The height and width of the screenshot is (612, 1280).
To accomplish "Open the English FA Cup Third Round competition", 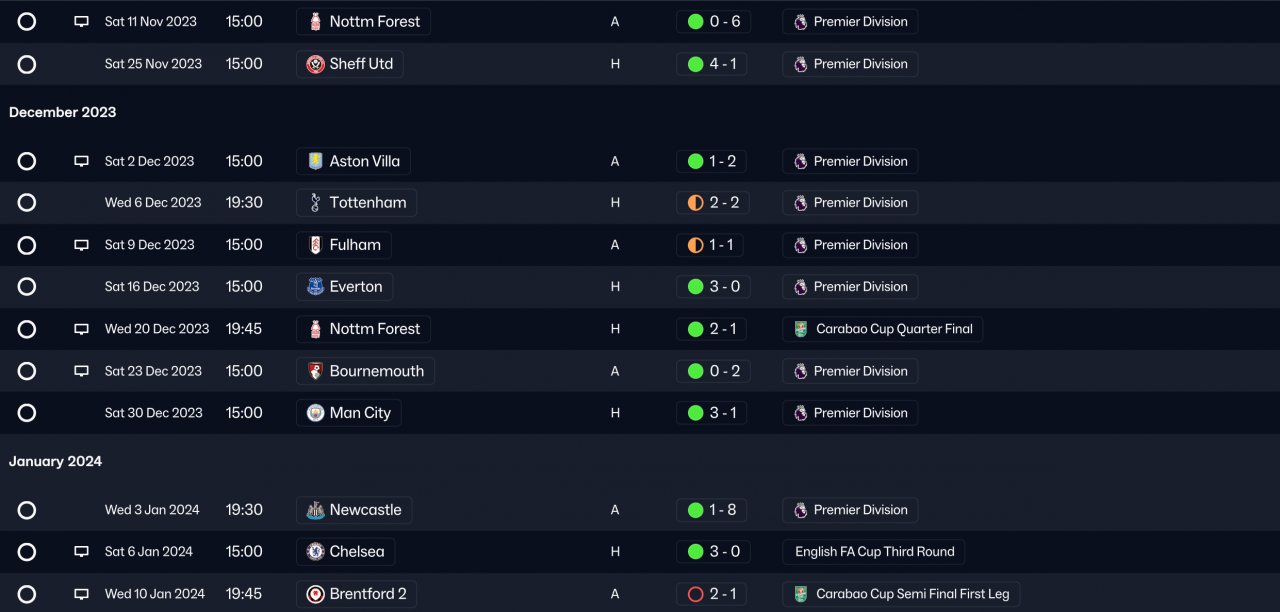I will [874, 552].
